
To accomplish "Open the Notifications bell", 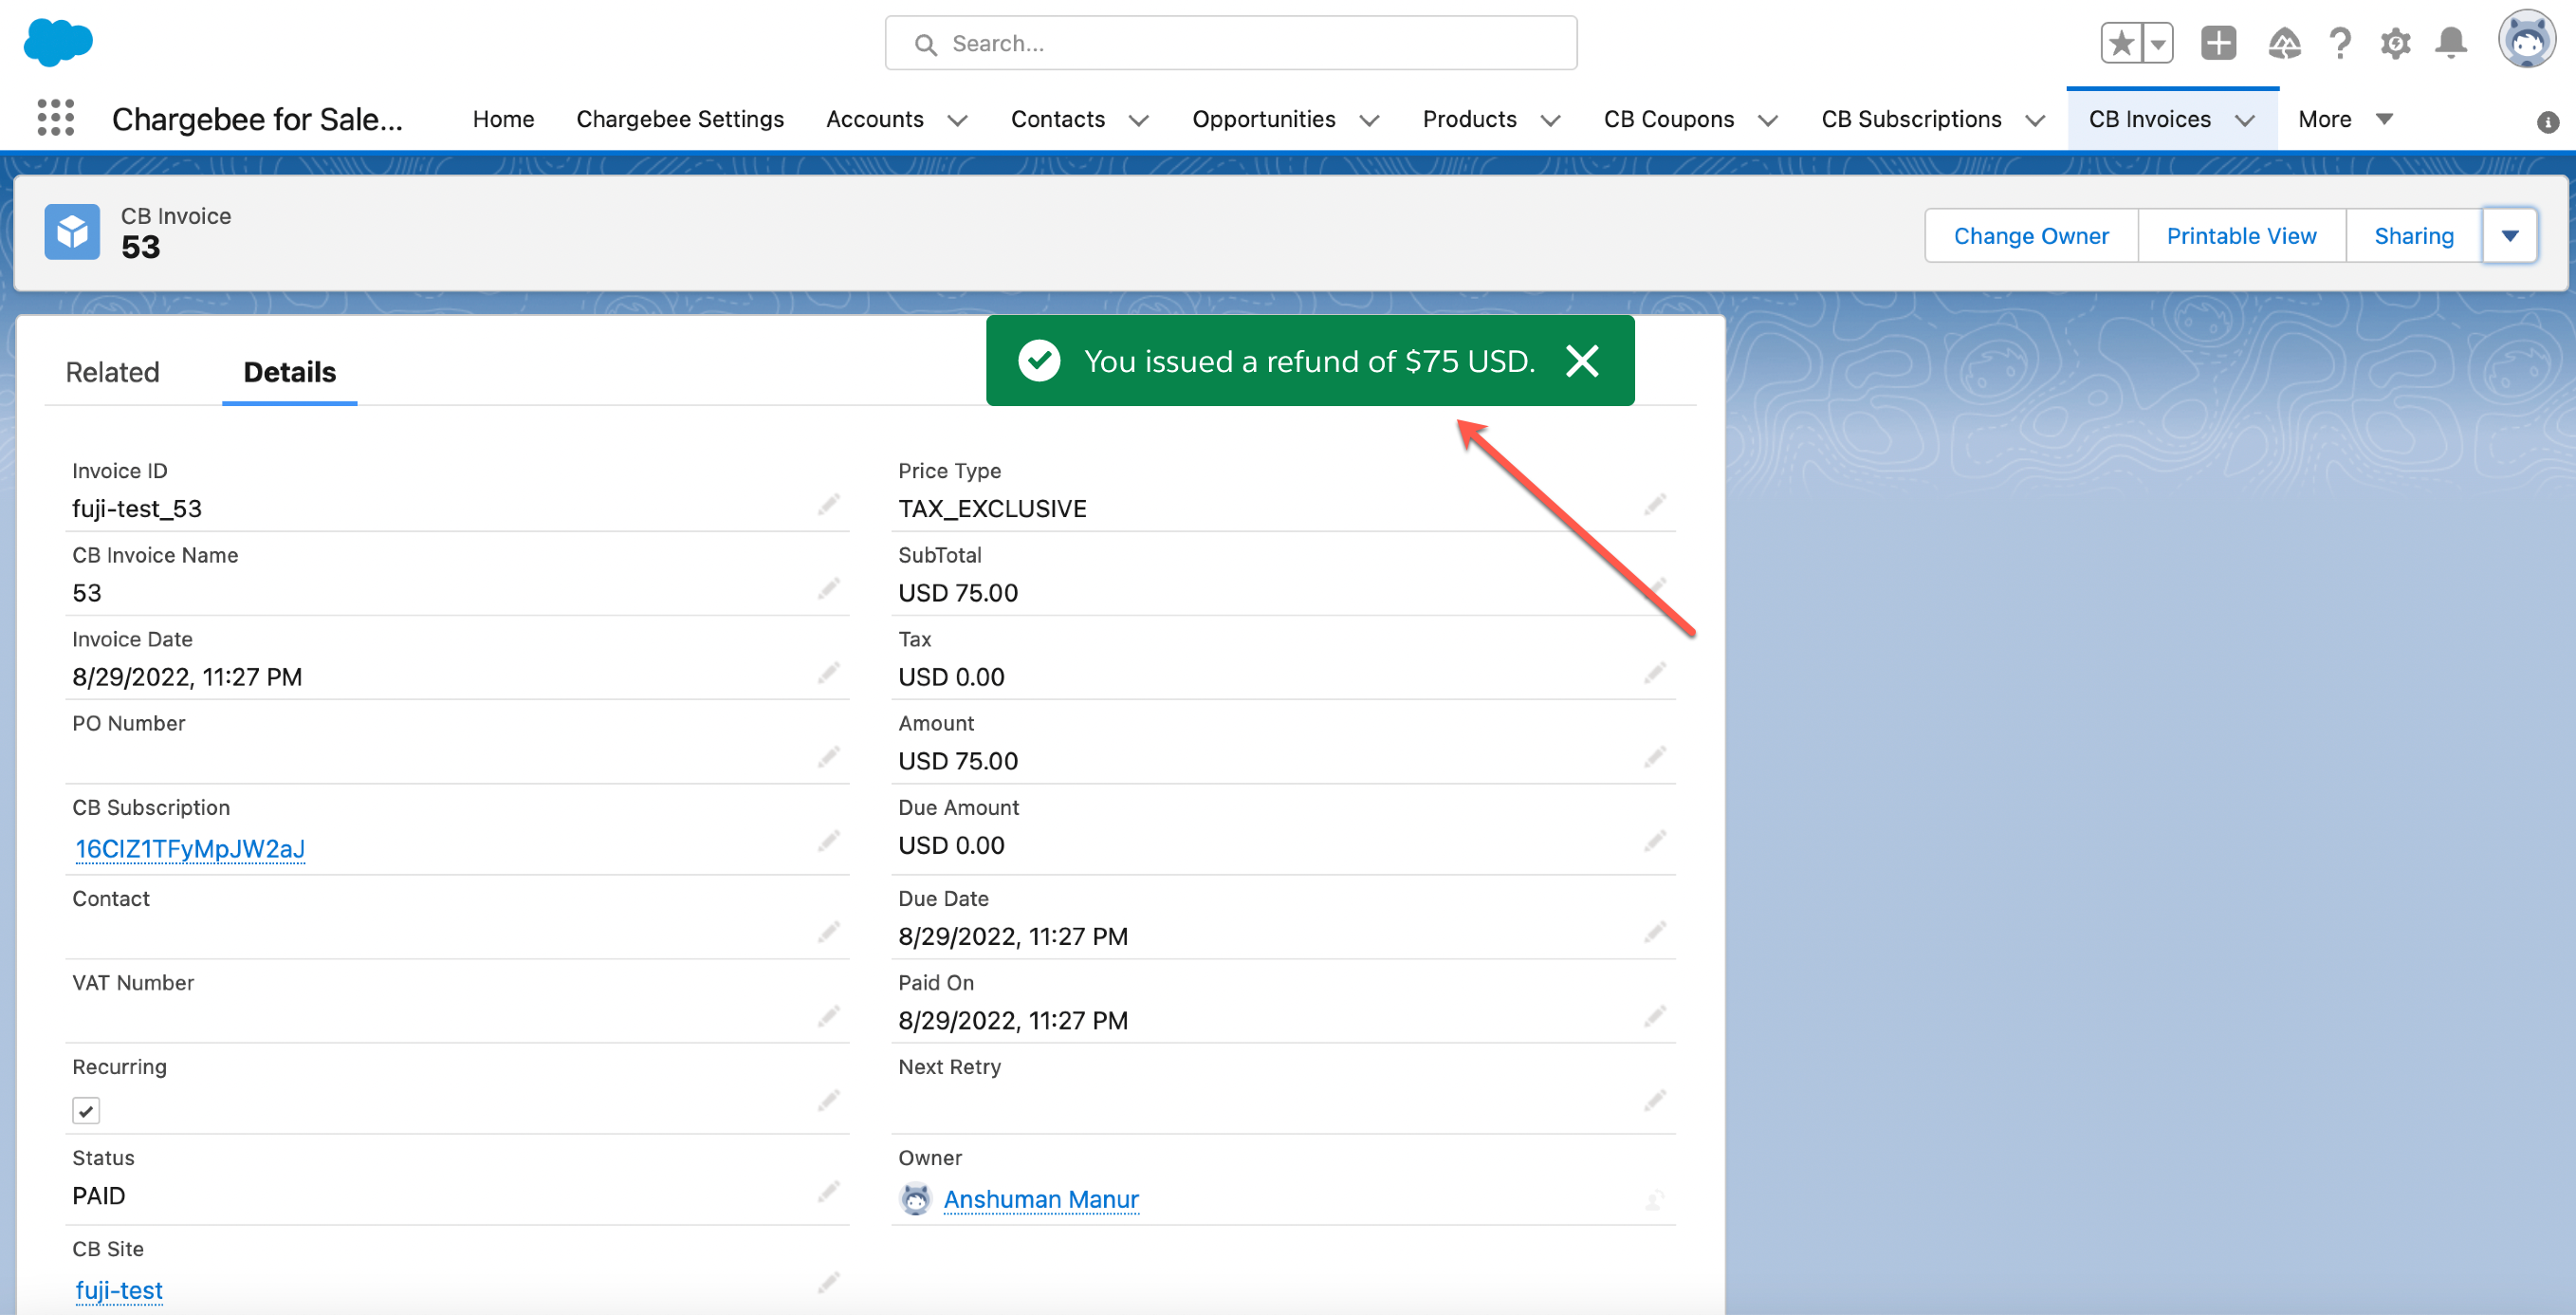I will pyautogui.click(x=2450, y=43).
